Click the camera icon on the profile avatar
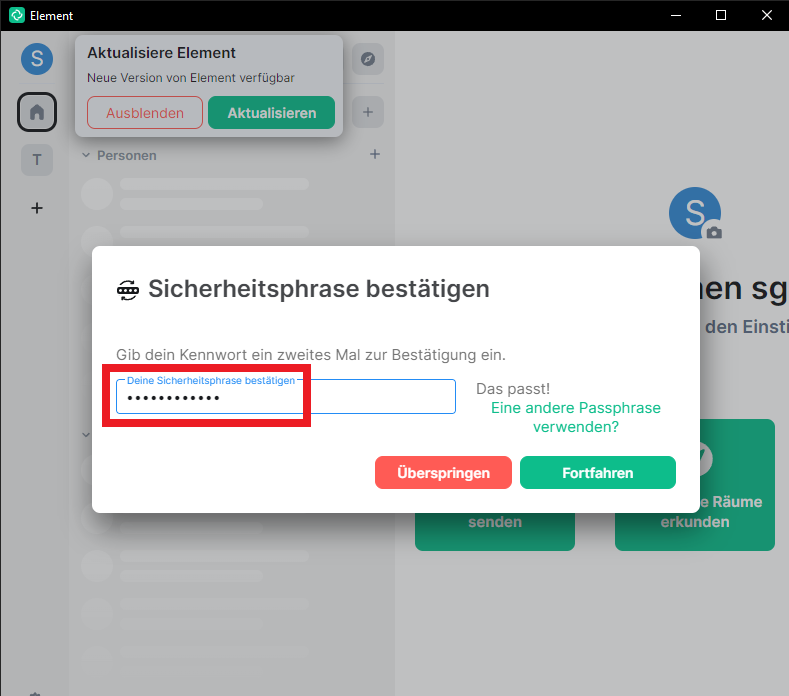The height and width of the screenshot is (696, 789). 713,232
